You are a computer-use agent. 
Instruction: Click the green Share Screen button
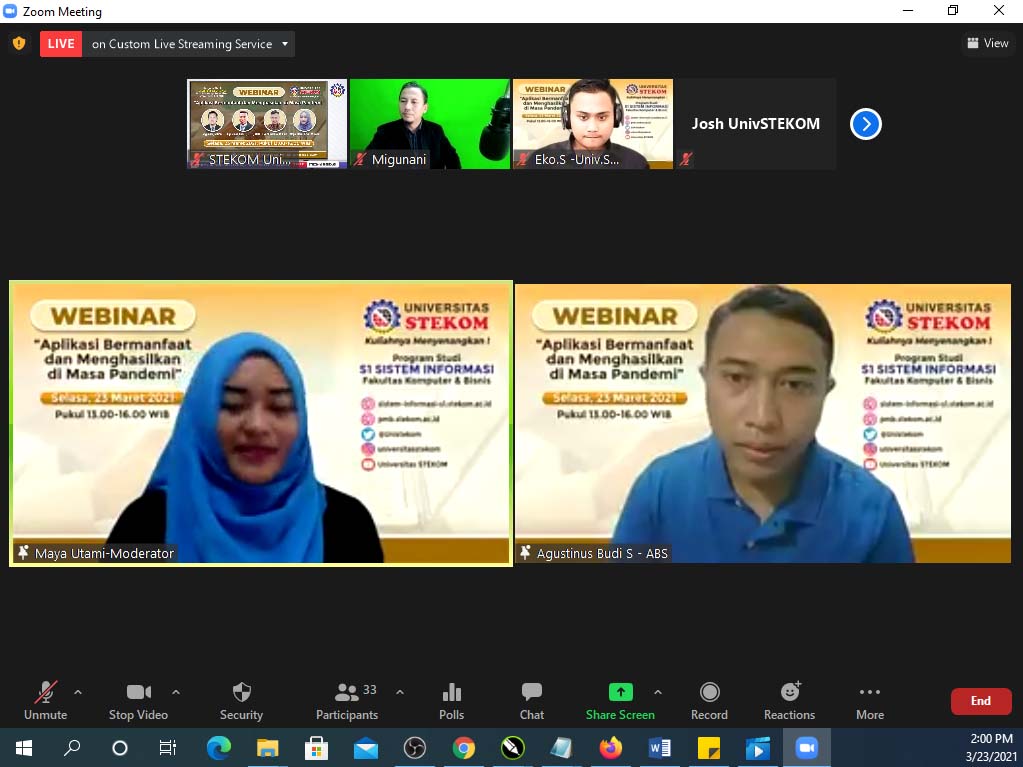click(x=620, y=702)
